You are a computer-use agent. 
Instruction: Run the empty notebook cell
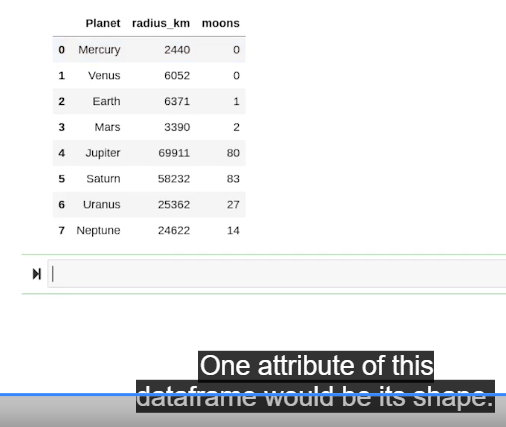(37, 274)
